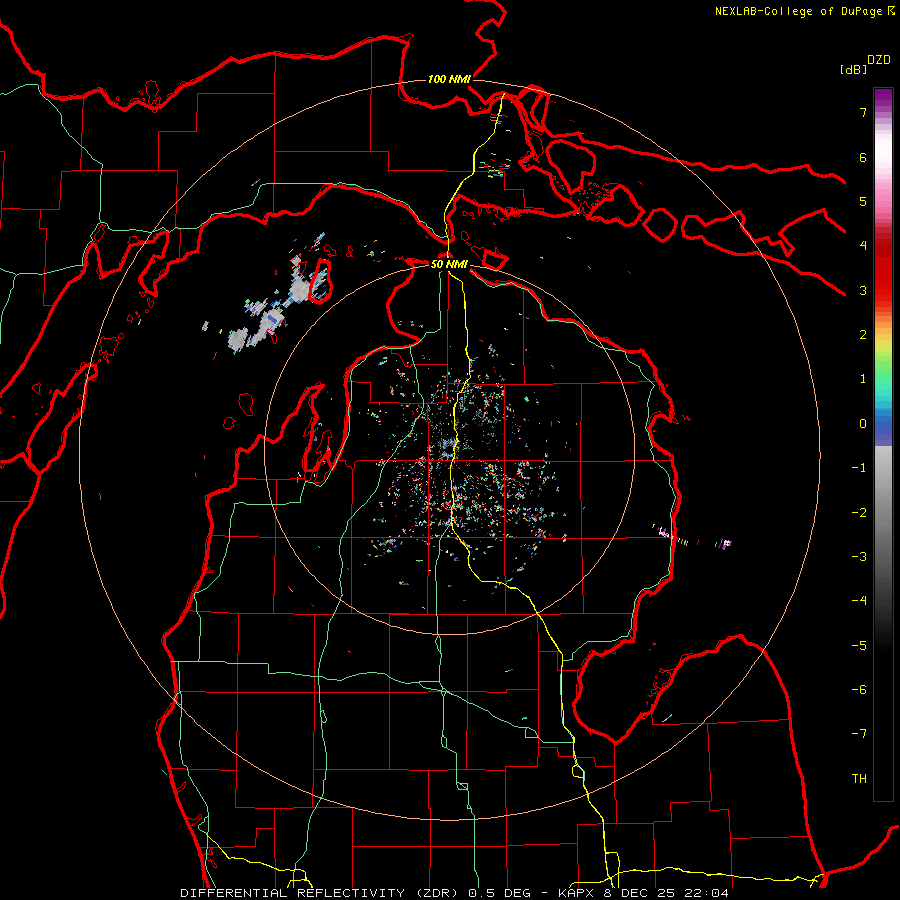Click the -6 value on color scale
Screen dimensions: 900x900
pos(859,690)
